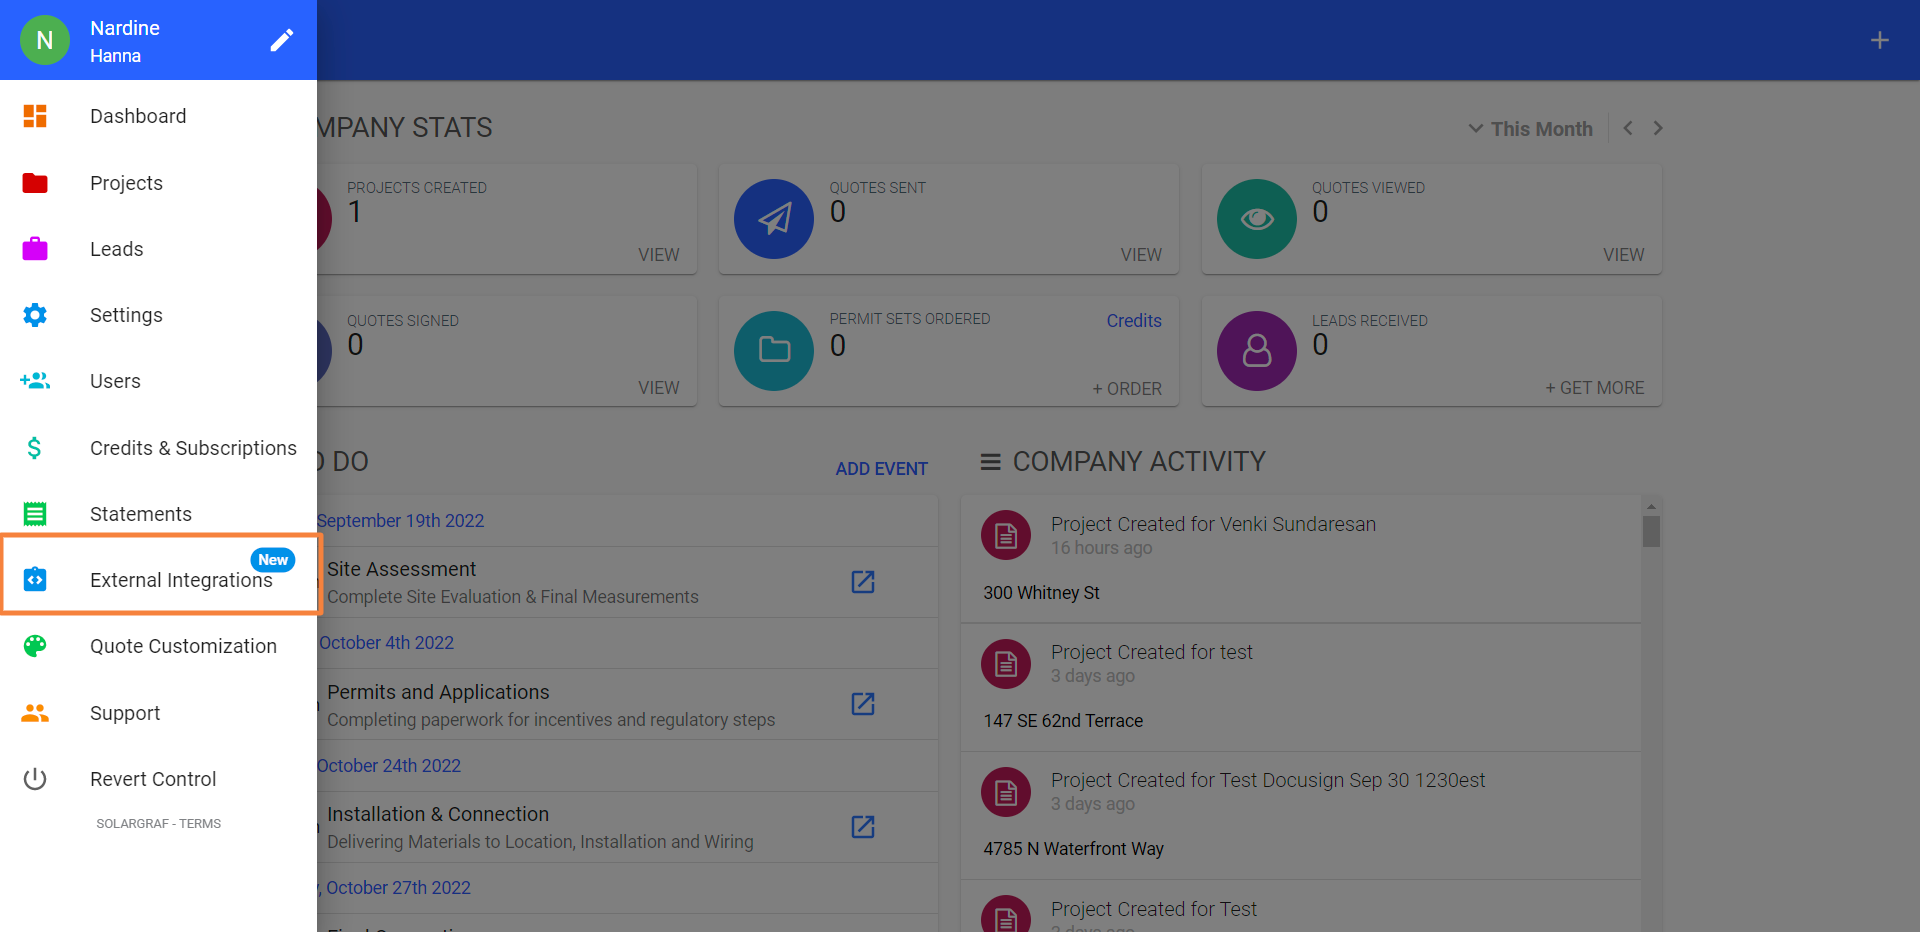Open the This Month period dropdown
Image resolution: width=1920 pixels, height=932 pixels.
coord(1531,128)
